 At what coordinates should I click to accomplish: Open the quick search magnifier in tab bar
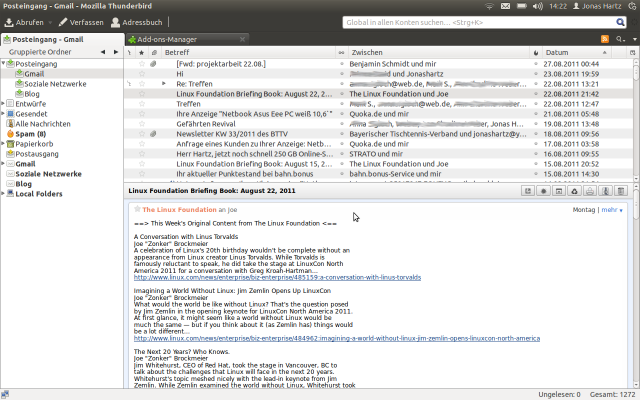[620, 39]
